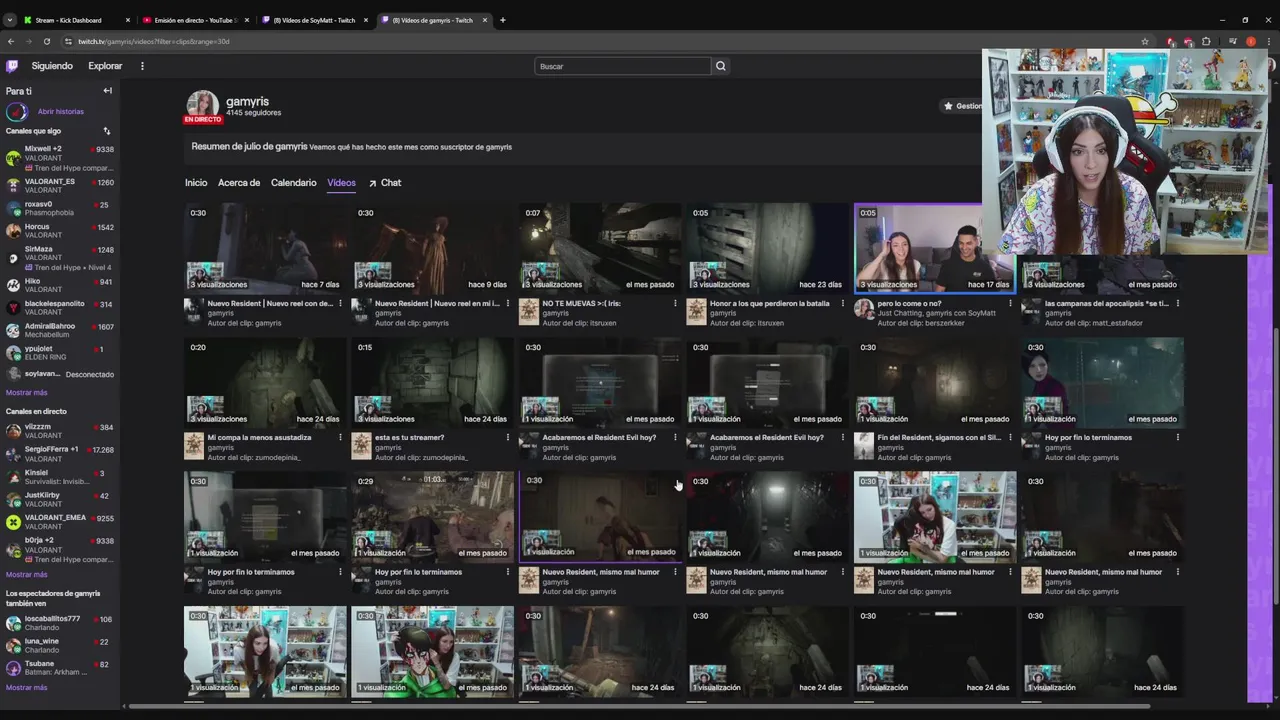The image size is (1280, 720).
Task: Click the sort icon next to Canales que sigo
Action: [x=106, y=131]
